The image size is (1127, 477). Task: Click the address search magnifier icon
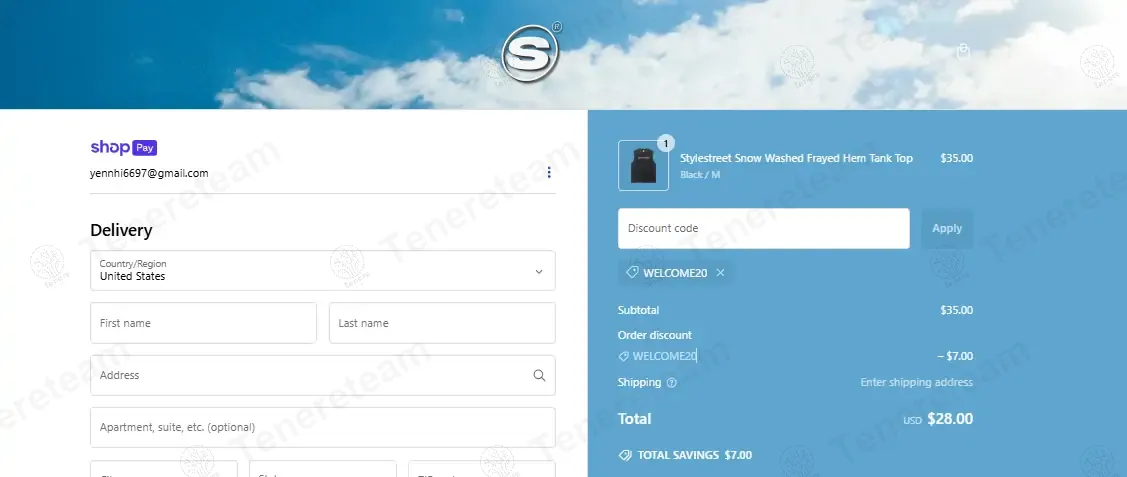pos(539,375)
